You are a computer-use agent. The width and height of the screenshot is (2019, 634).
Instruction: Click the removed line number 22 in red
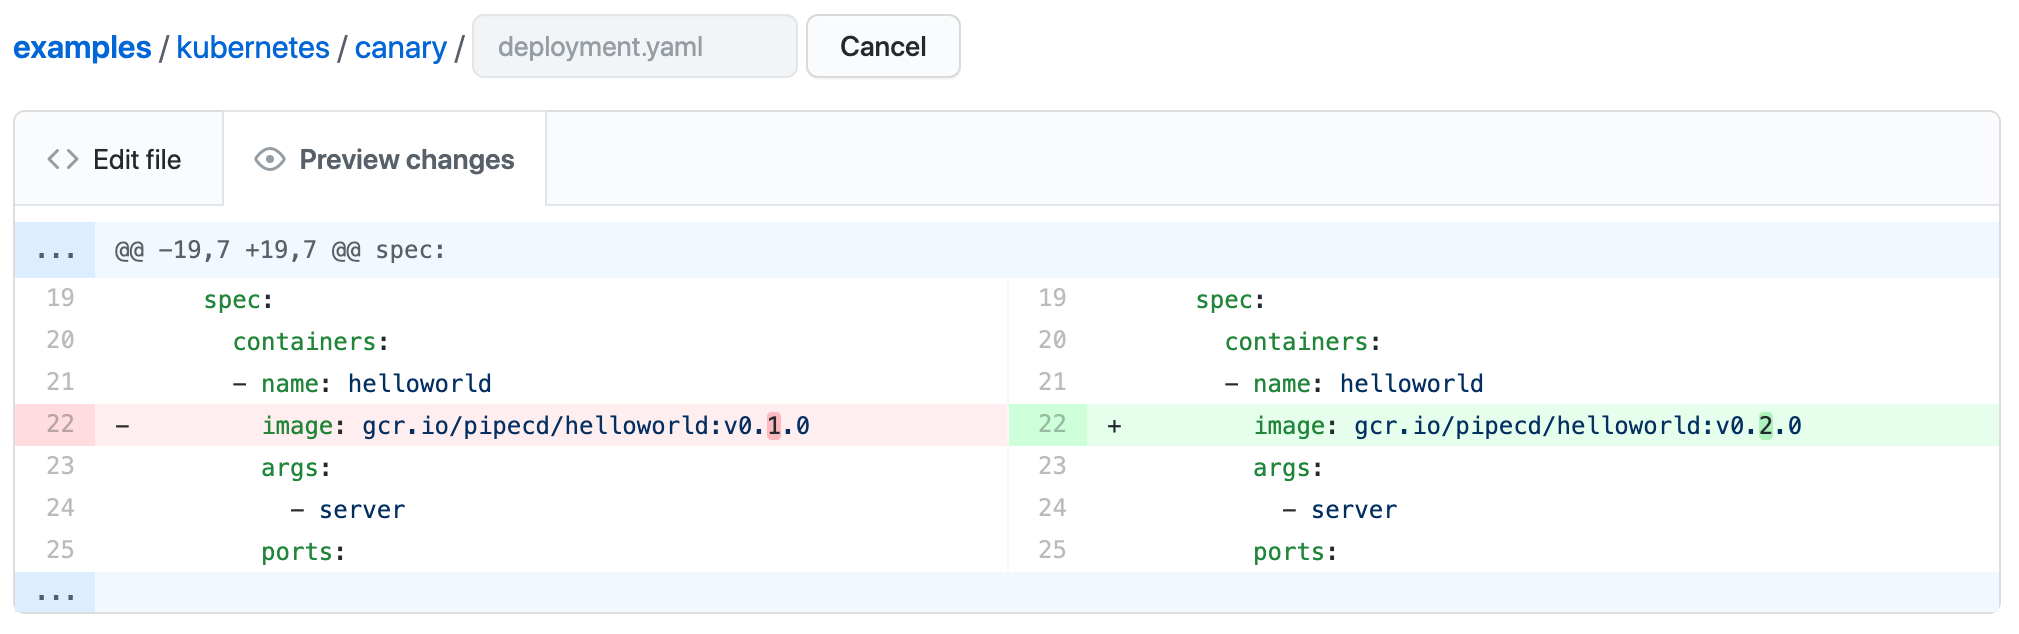pyautogui.click(x=60, y=425)
